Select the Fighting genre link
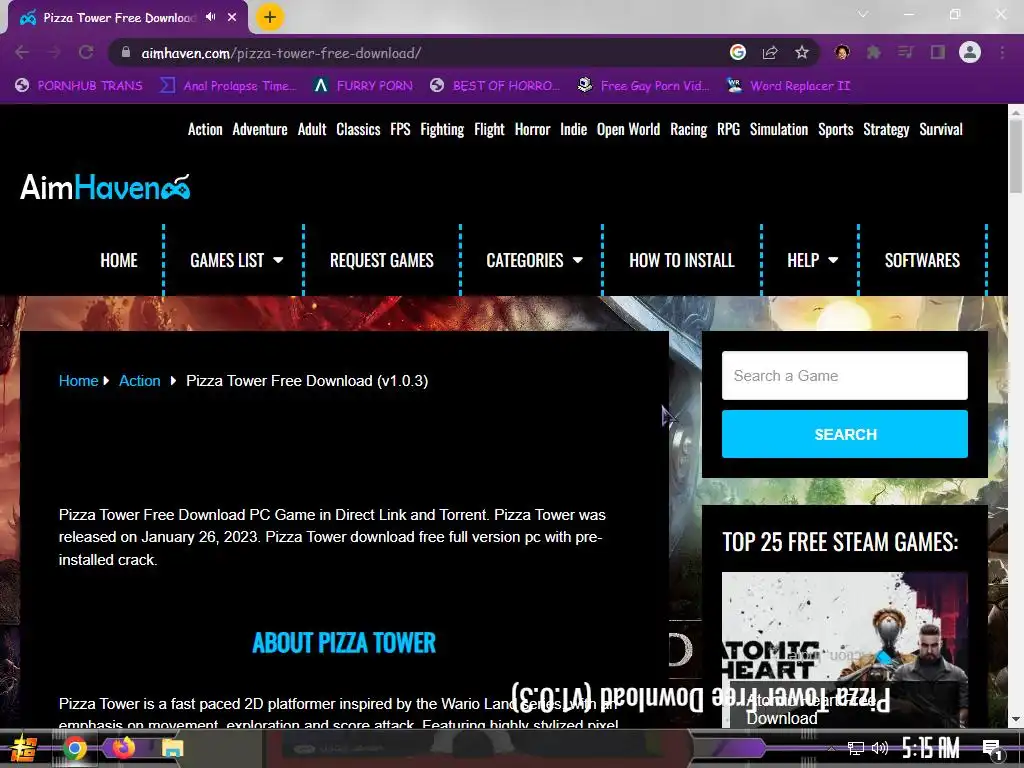 point(442,129)
